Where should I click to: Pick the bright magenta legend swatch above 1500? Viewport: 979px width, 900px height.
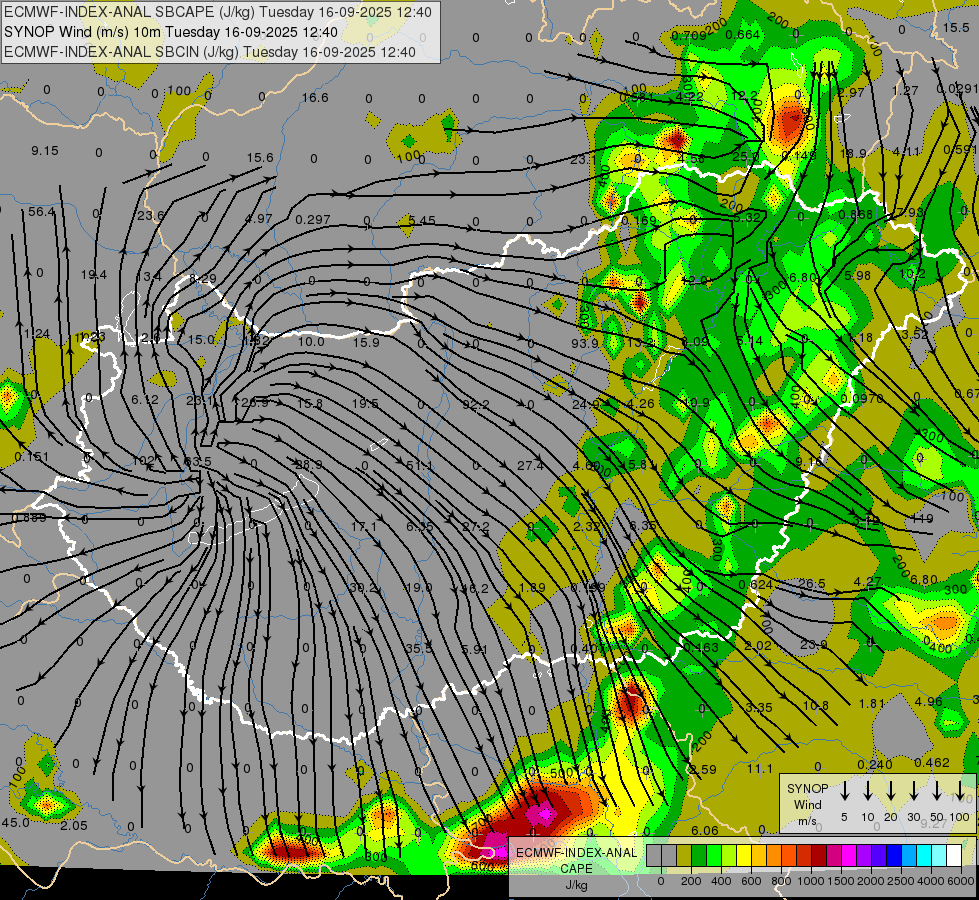(x=849, y=856)
